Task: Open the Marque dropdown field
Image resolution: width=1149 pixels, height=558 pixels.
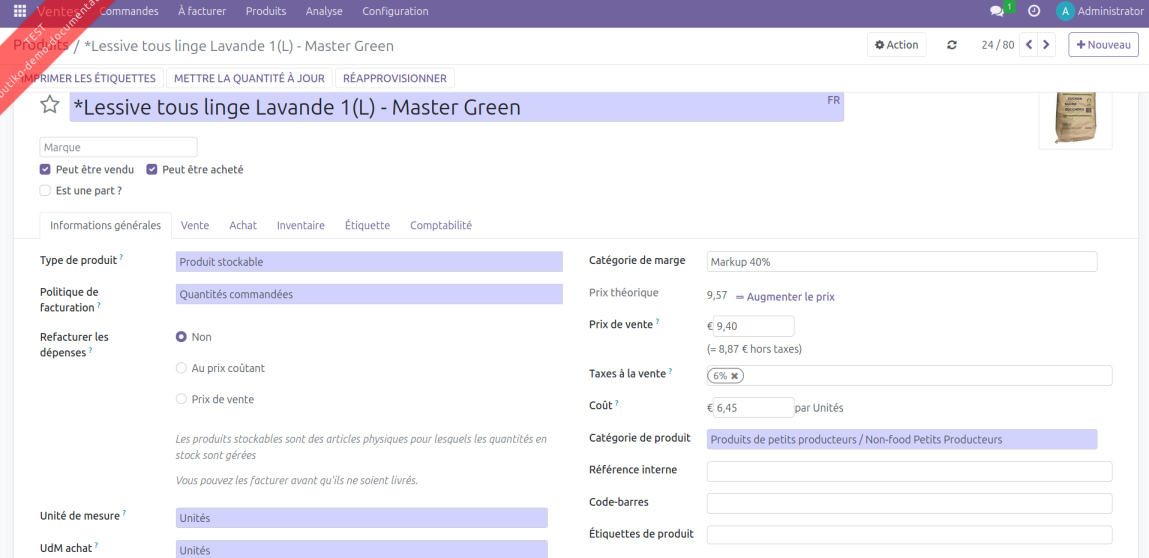Action: coord(119,147)
